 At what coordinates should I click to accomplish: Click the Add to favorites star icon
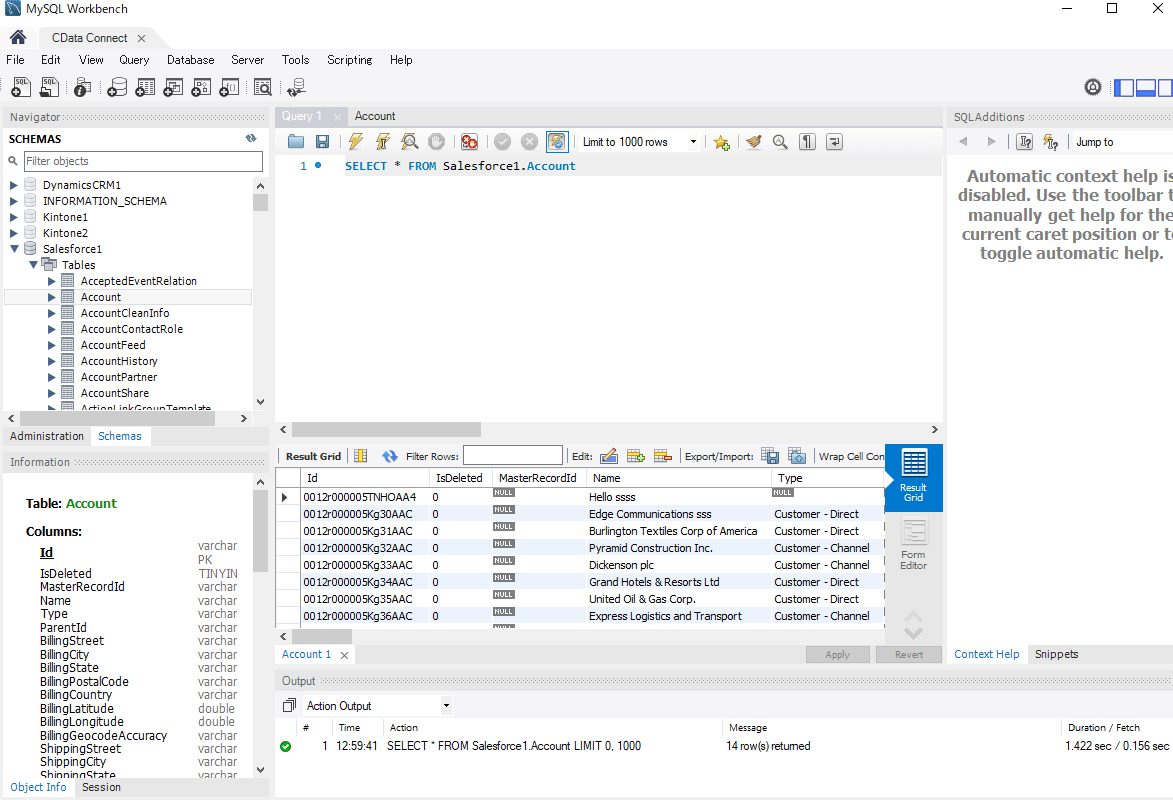tap(721, 142)
